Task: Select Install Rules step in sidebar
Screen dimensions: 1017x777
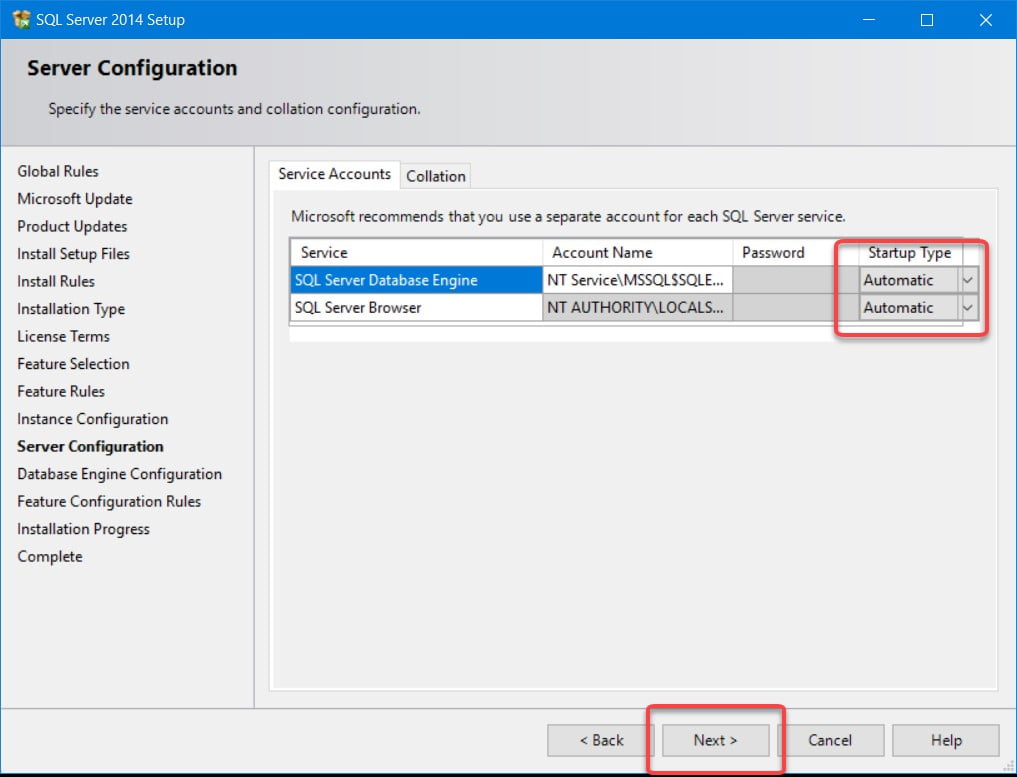Action: point(56,281)
